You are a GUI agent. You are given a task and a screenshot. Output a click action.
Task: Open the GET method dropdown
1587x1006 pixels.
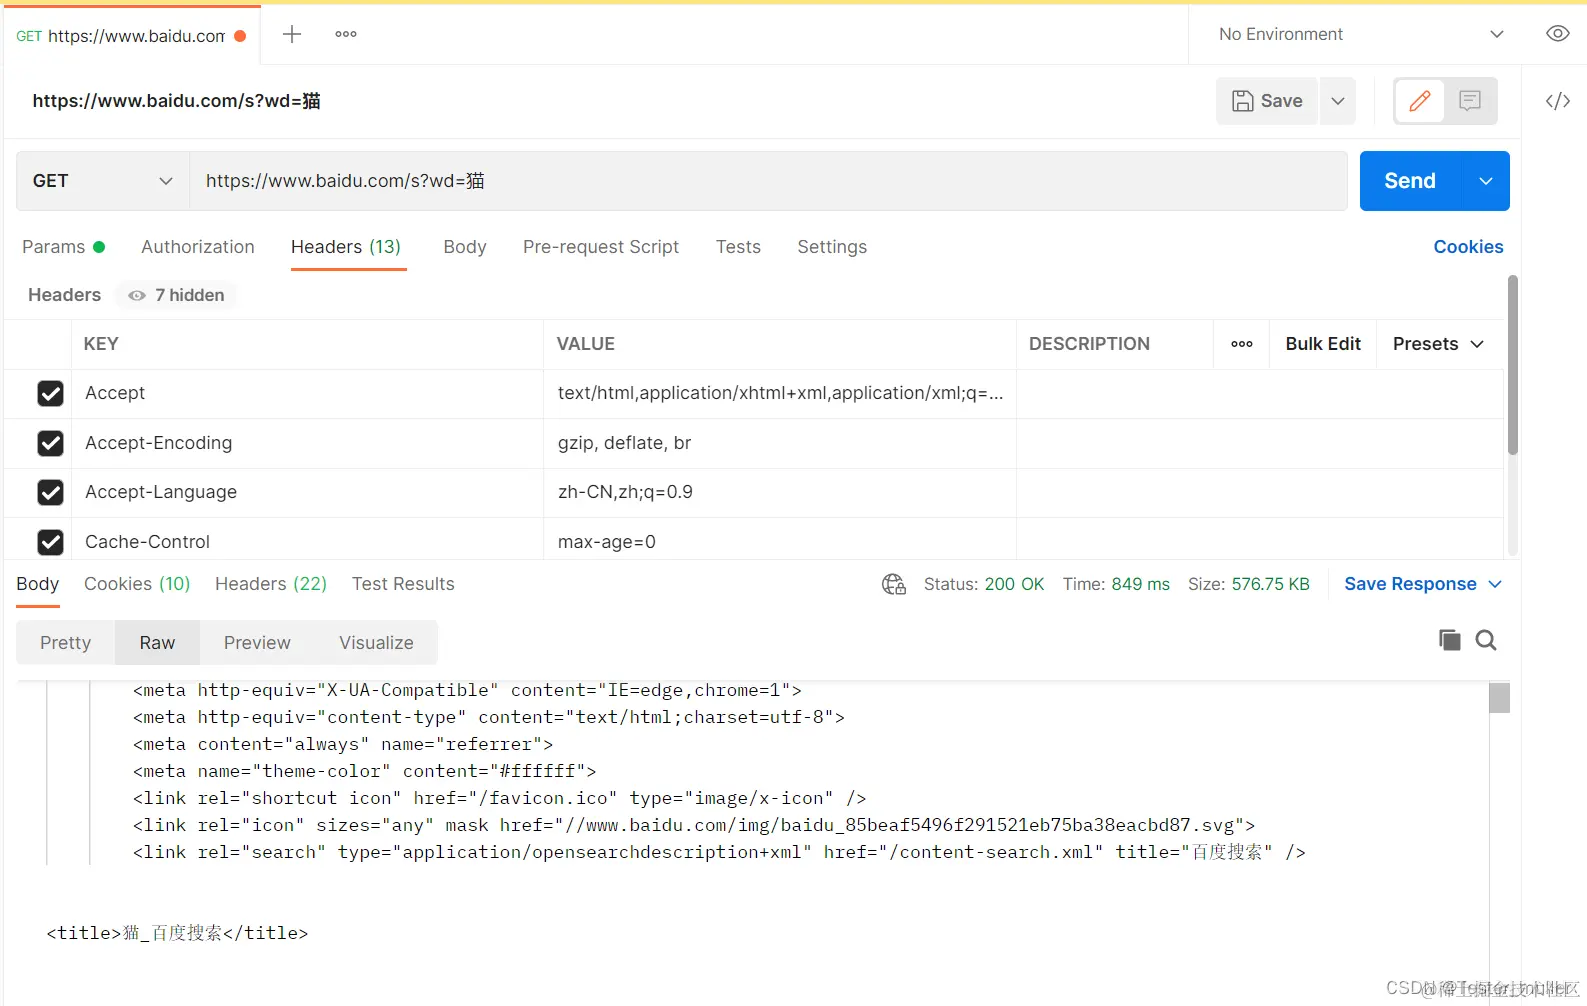103,181
